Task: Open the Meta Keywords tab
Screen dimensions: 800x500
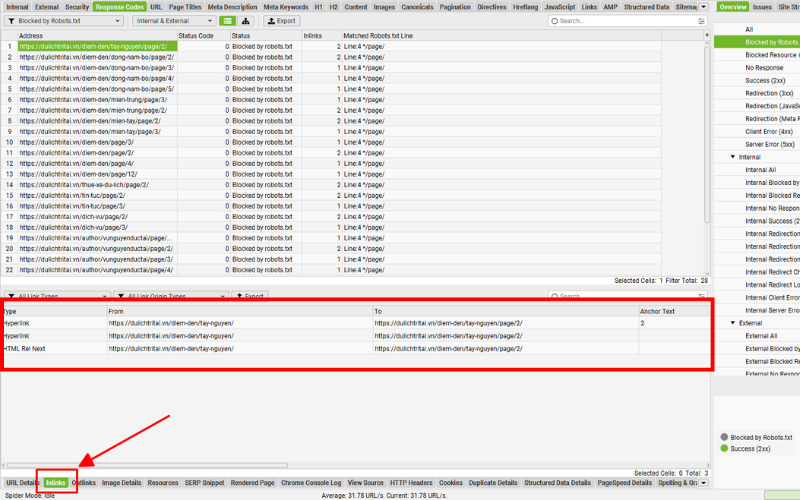Action: tap(286, 7)
